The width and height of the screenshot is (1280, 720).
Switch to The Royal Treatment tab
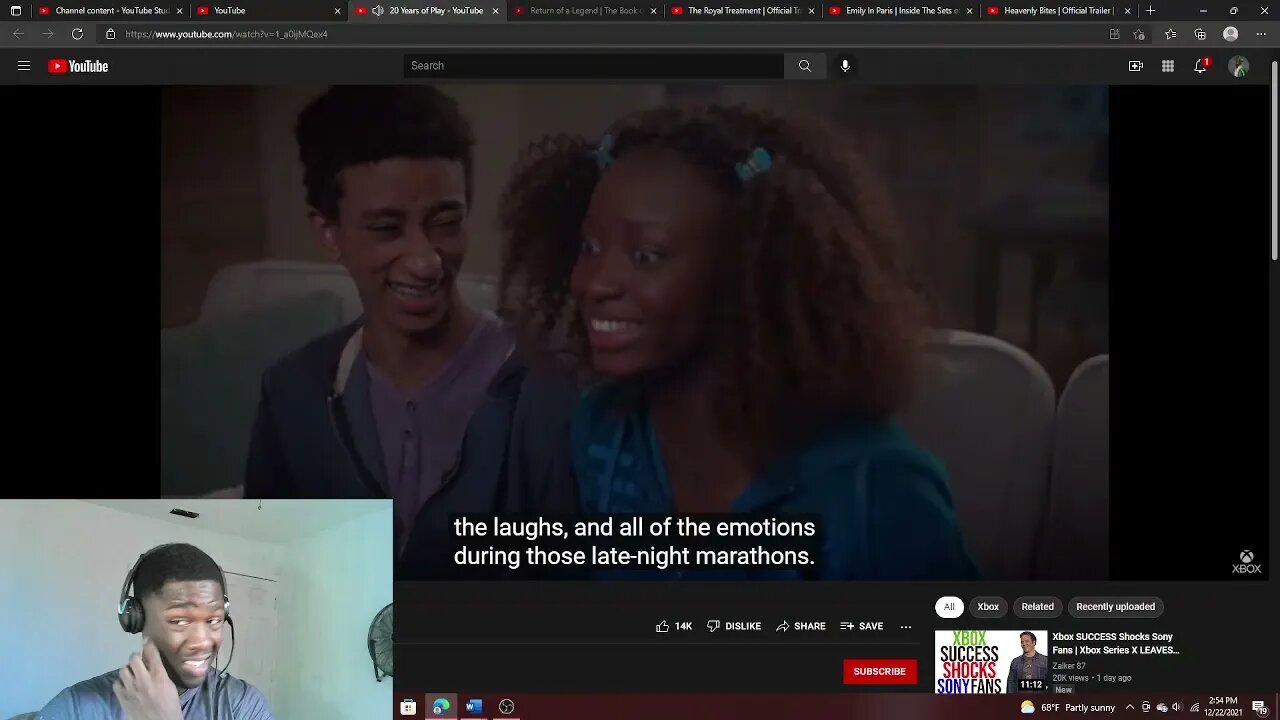(x=743, y=11)
